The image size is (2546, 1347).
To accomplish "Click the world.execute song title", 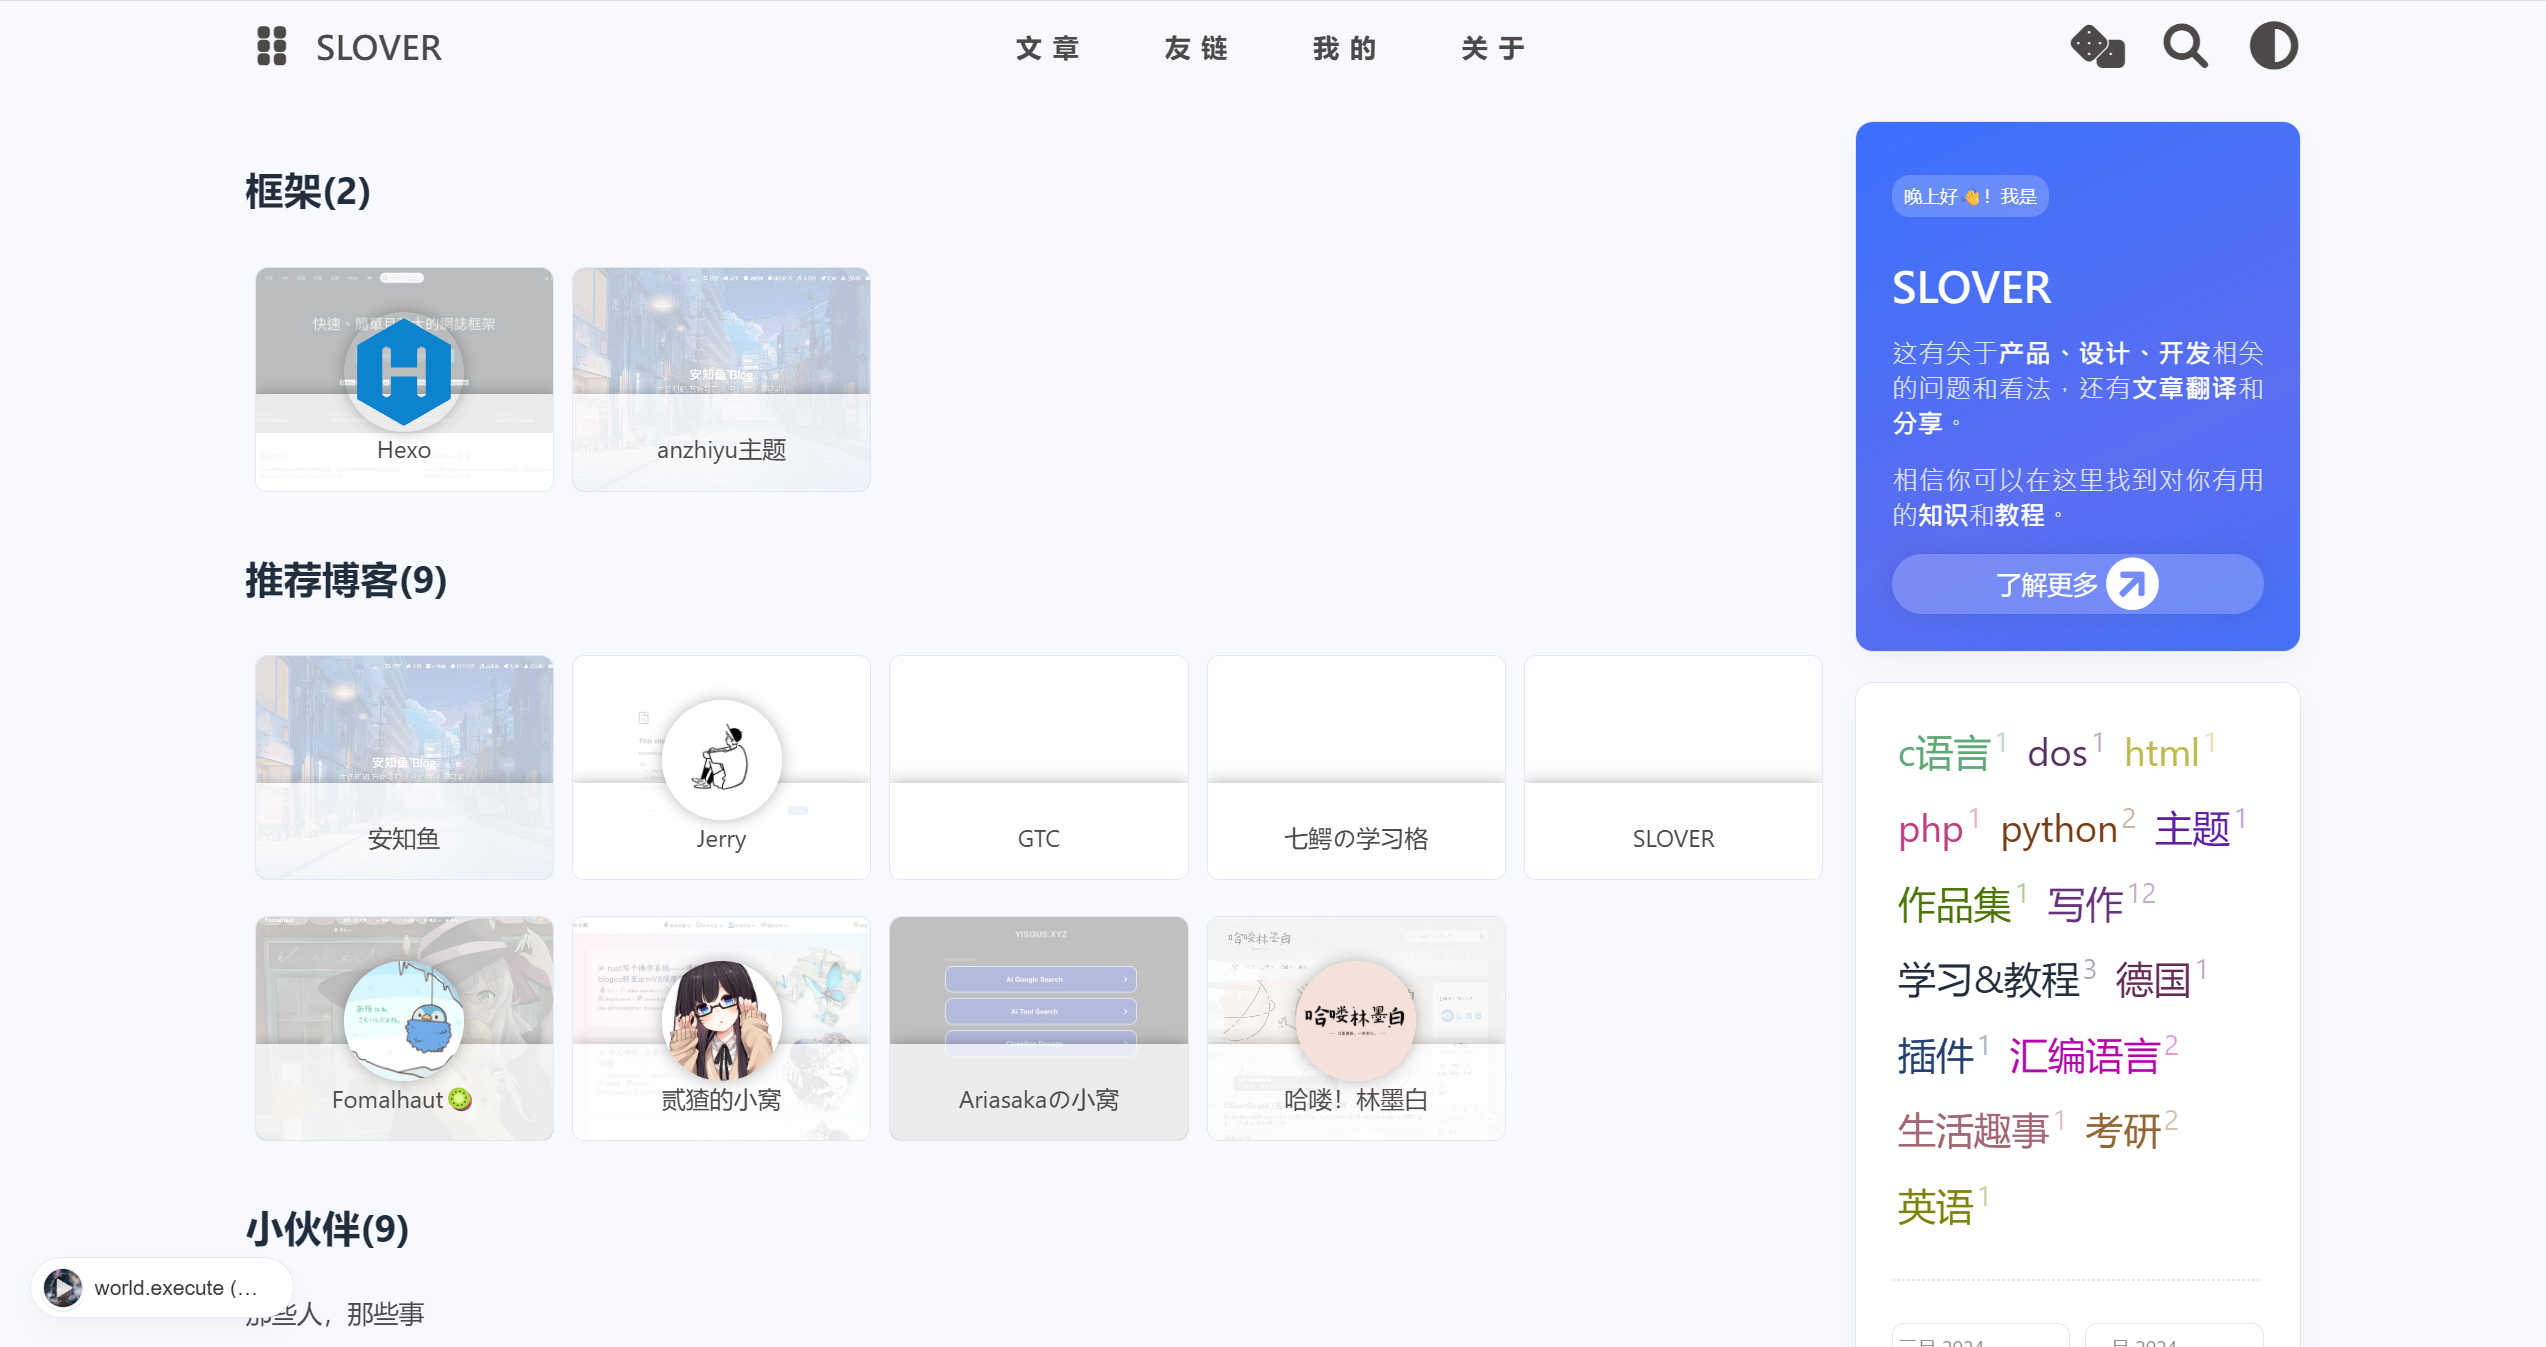I will pyautogui.click(x=176, y=1288).
